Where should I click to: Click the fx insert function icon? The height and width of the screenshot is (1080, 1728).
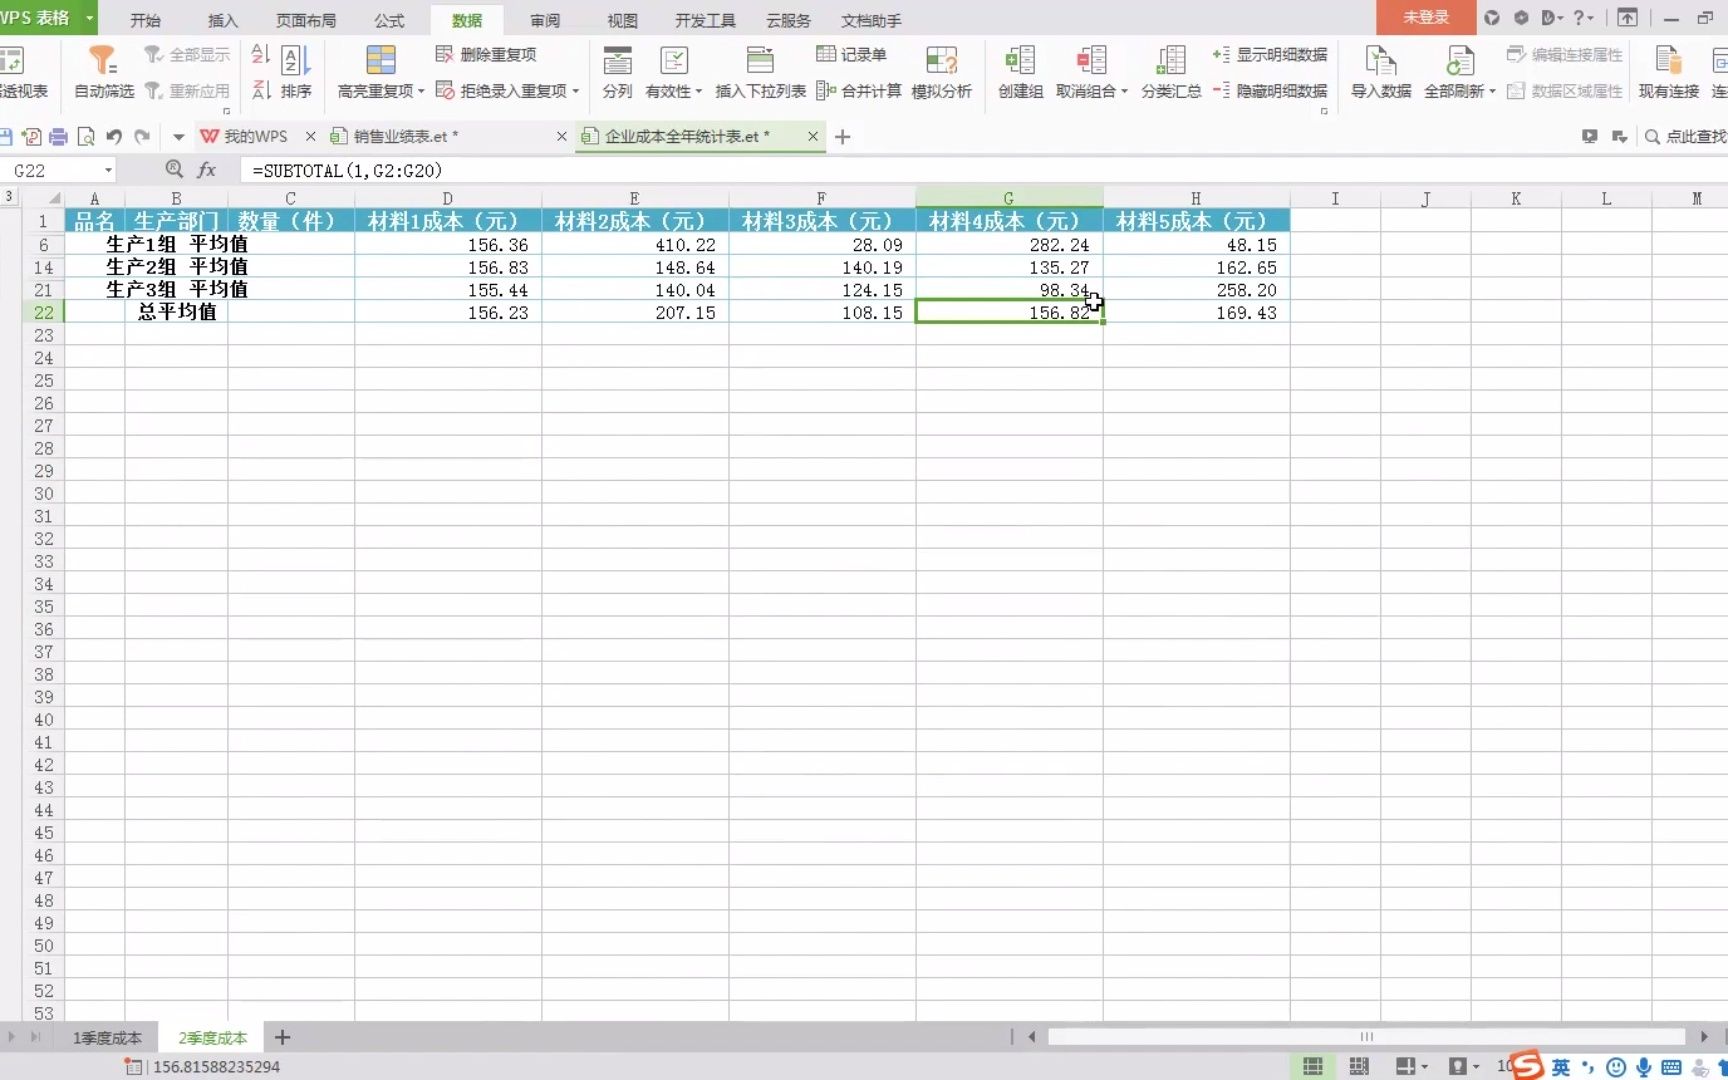pos(207,170)
